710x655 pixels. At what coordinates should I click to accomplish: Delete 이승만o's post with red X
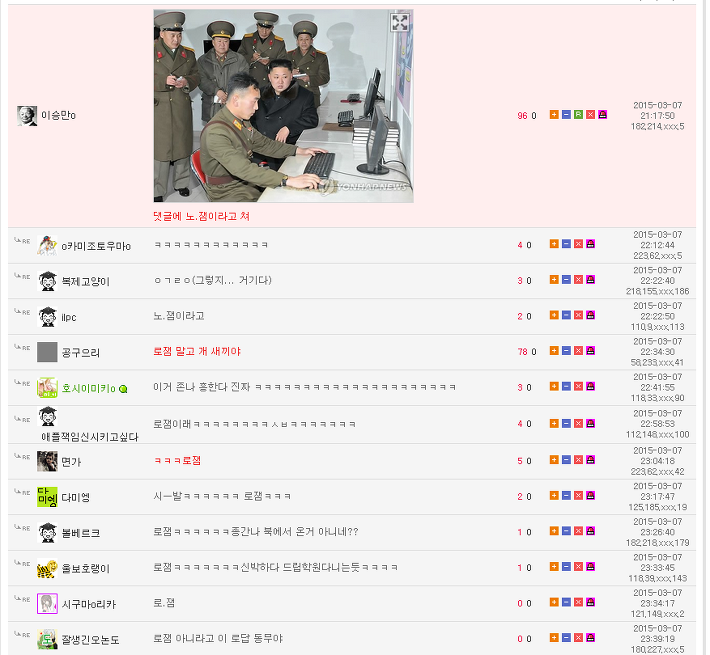click(x=590, y=115)
